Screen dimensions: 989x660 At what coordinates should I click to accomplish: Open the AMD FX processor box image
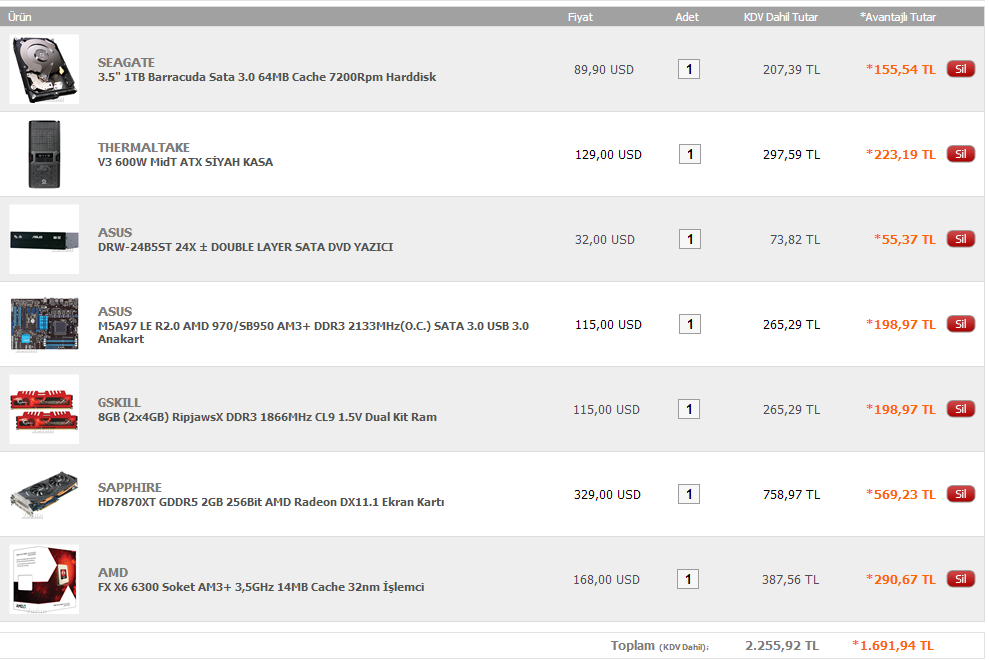(x=44, y=579)
